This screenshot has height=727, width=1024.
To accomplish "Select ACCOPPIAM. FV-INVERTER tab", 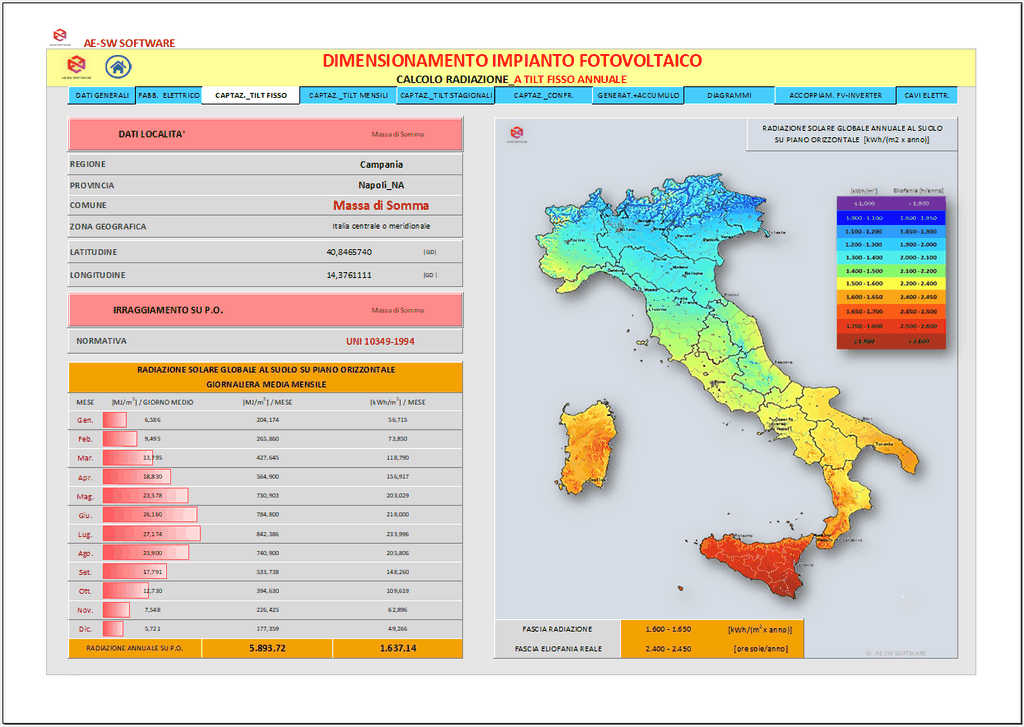I will point(835,96).
